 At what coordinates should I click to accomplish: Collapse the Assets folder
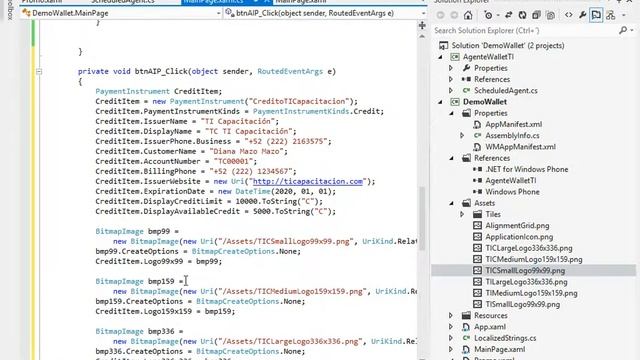451,203
